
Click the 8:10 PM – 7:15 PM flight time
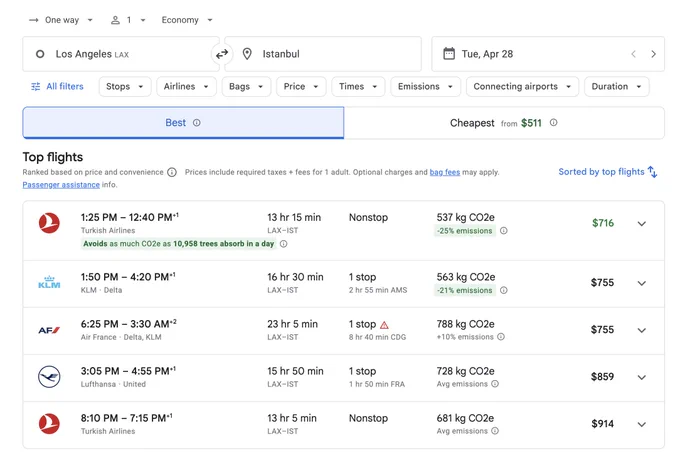pyautogui.click(x=126, y=418)
